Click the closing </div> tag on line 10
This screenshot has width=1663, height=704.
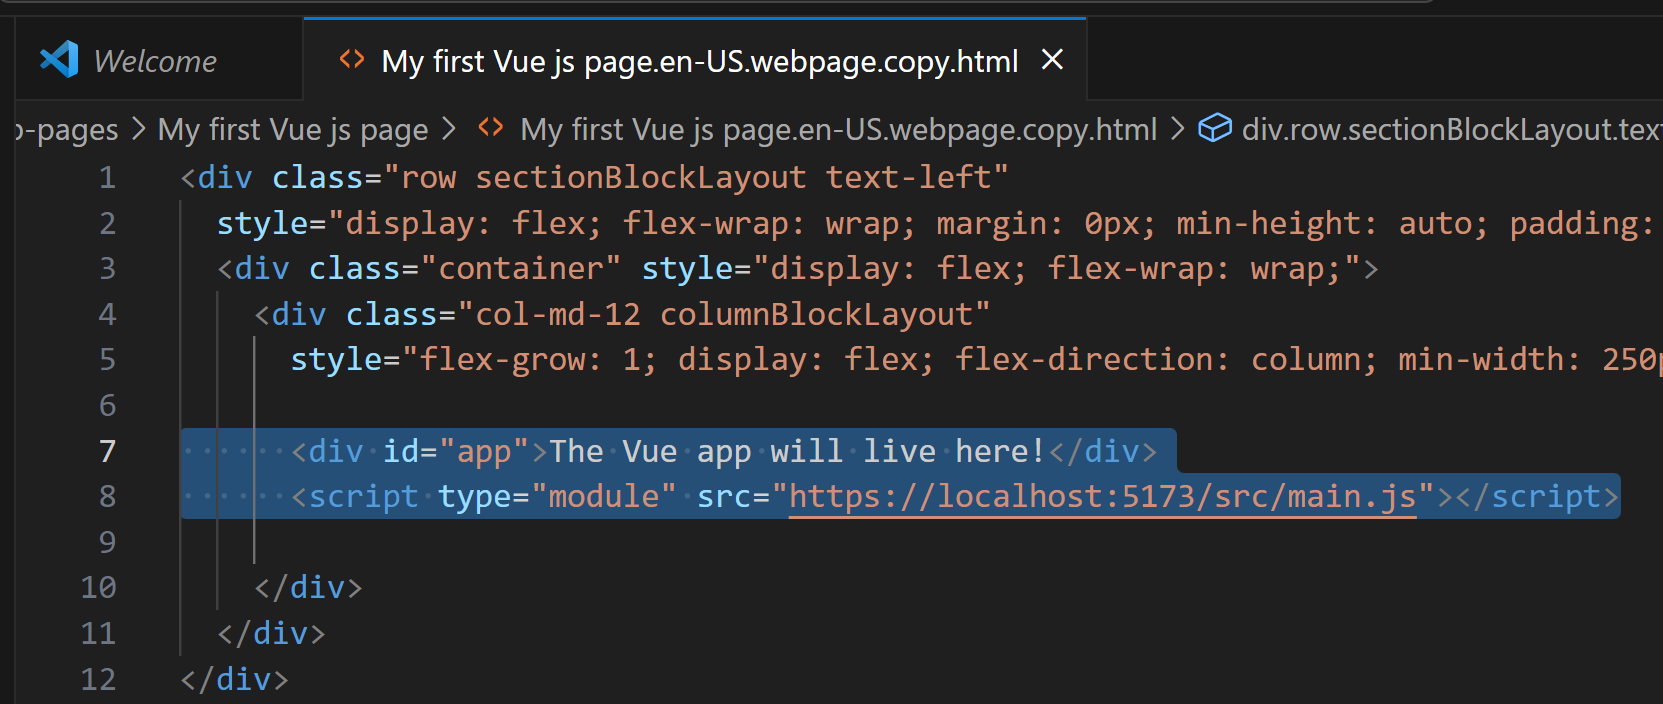(x=308, y=587)
